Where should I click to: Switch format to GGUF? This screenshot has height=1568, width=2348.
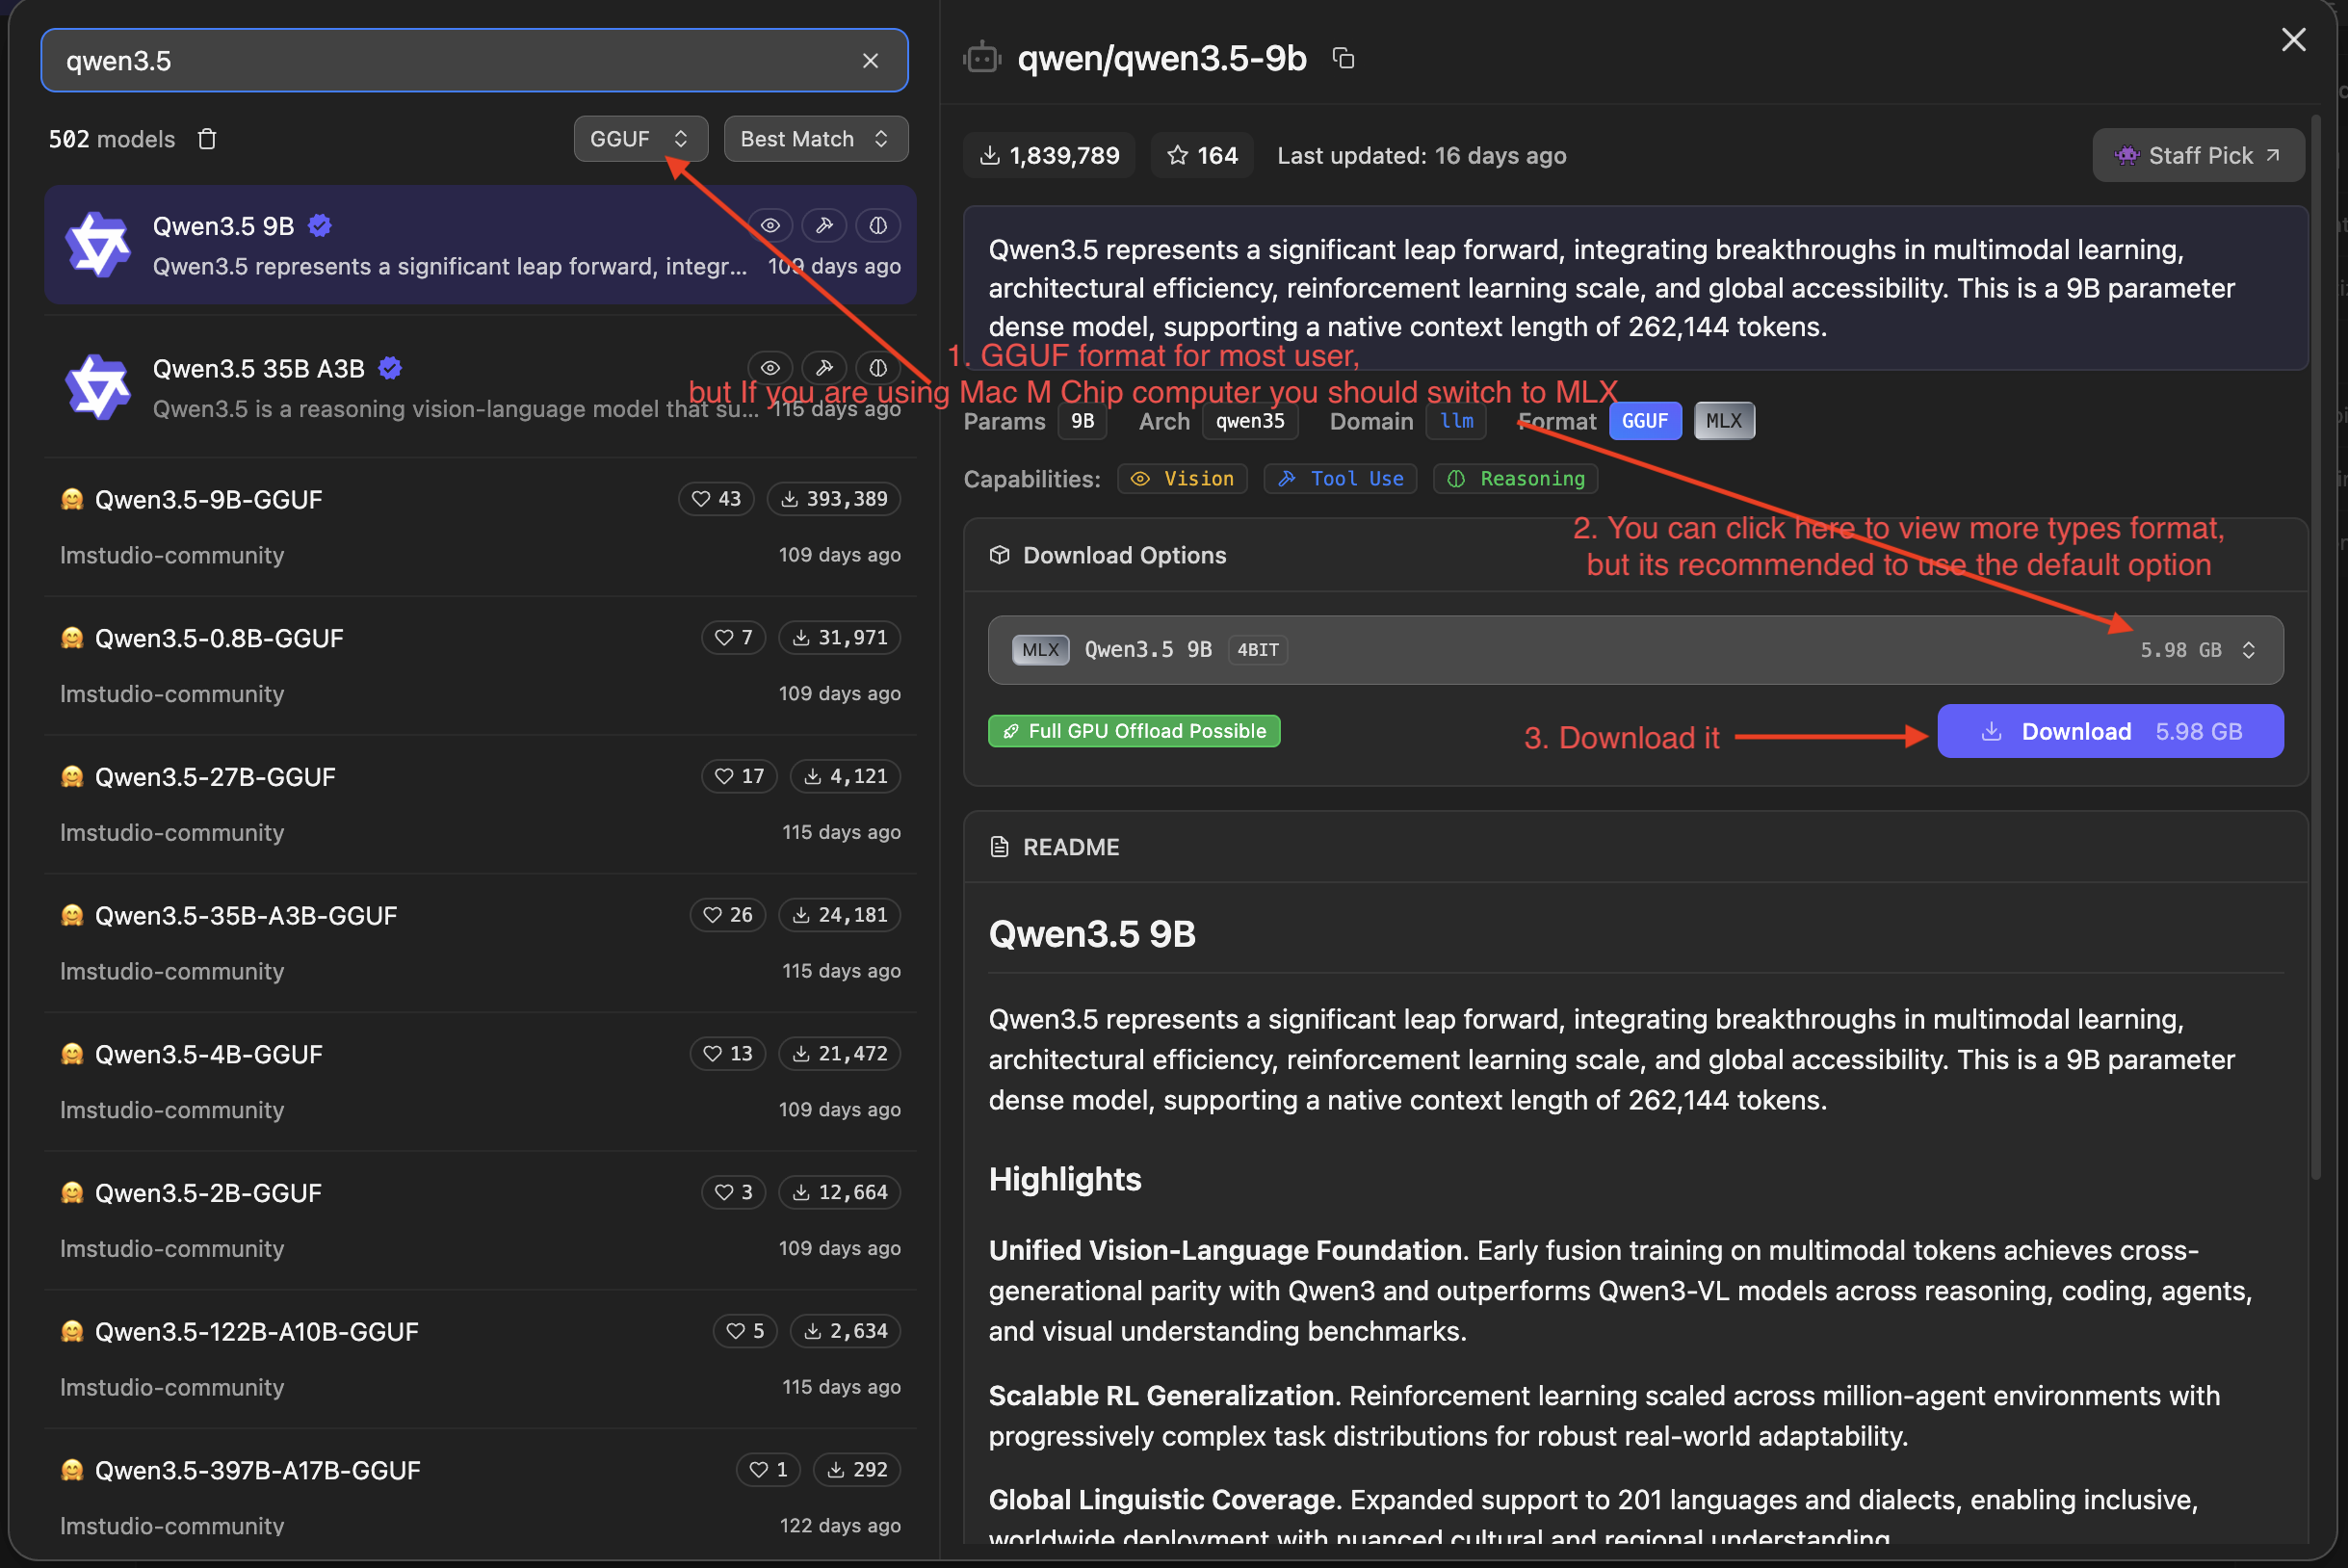1645,421
